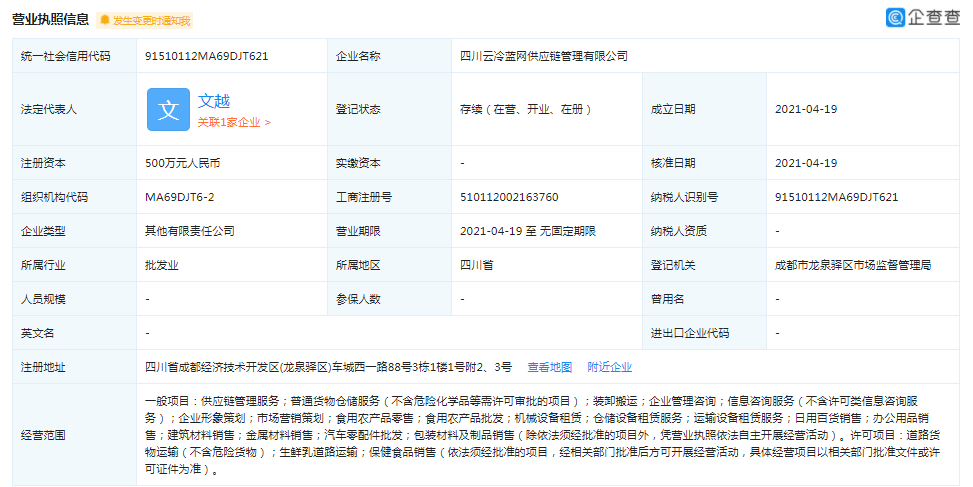Click business term 2021-04-19 至 无固定期限
The width and height of the screenshot is (973, 487).
527,231
